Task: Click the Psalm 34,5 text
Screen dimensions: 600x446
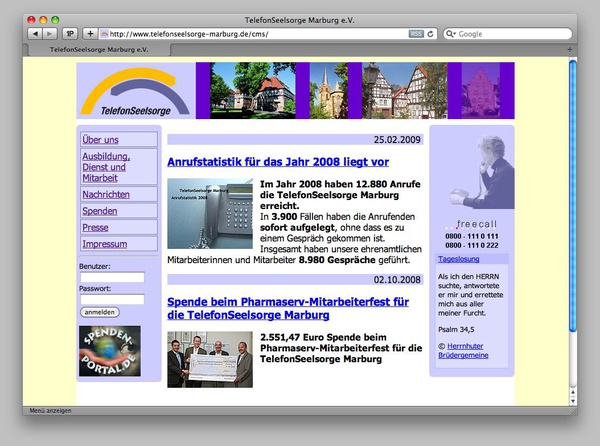Action: (x=456, y=329)
